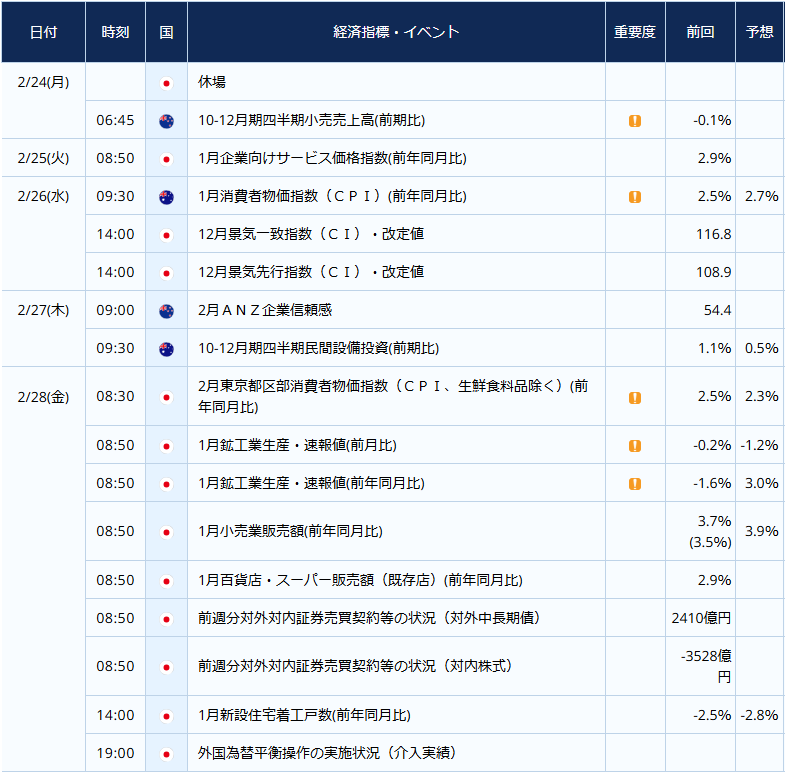Select the date cell 2/25(火)
The height and width of the screenshot is (772, 785).
44,158
